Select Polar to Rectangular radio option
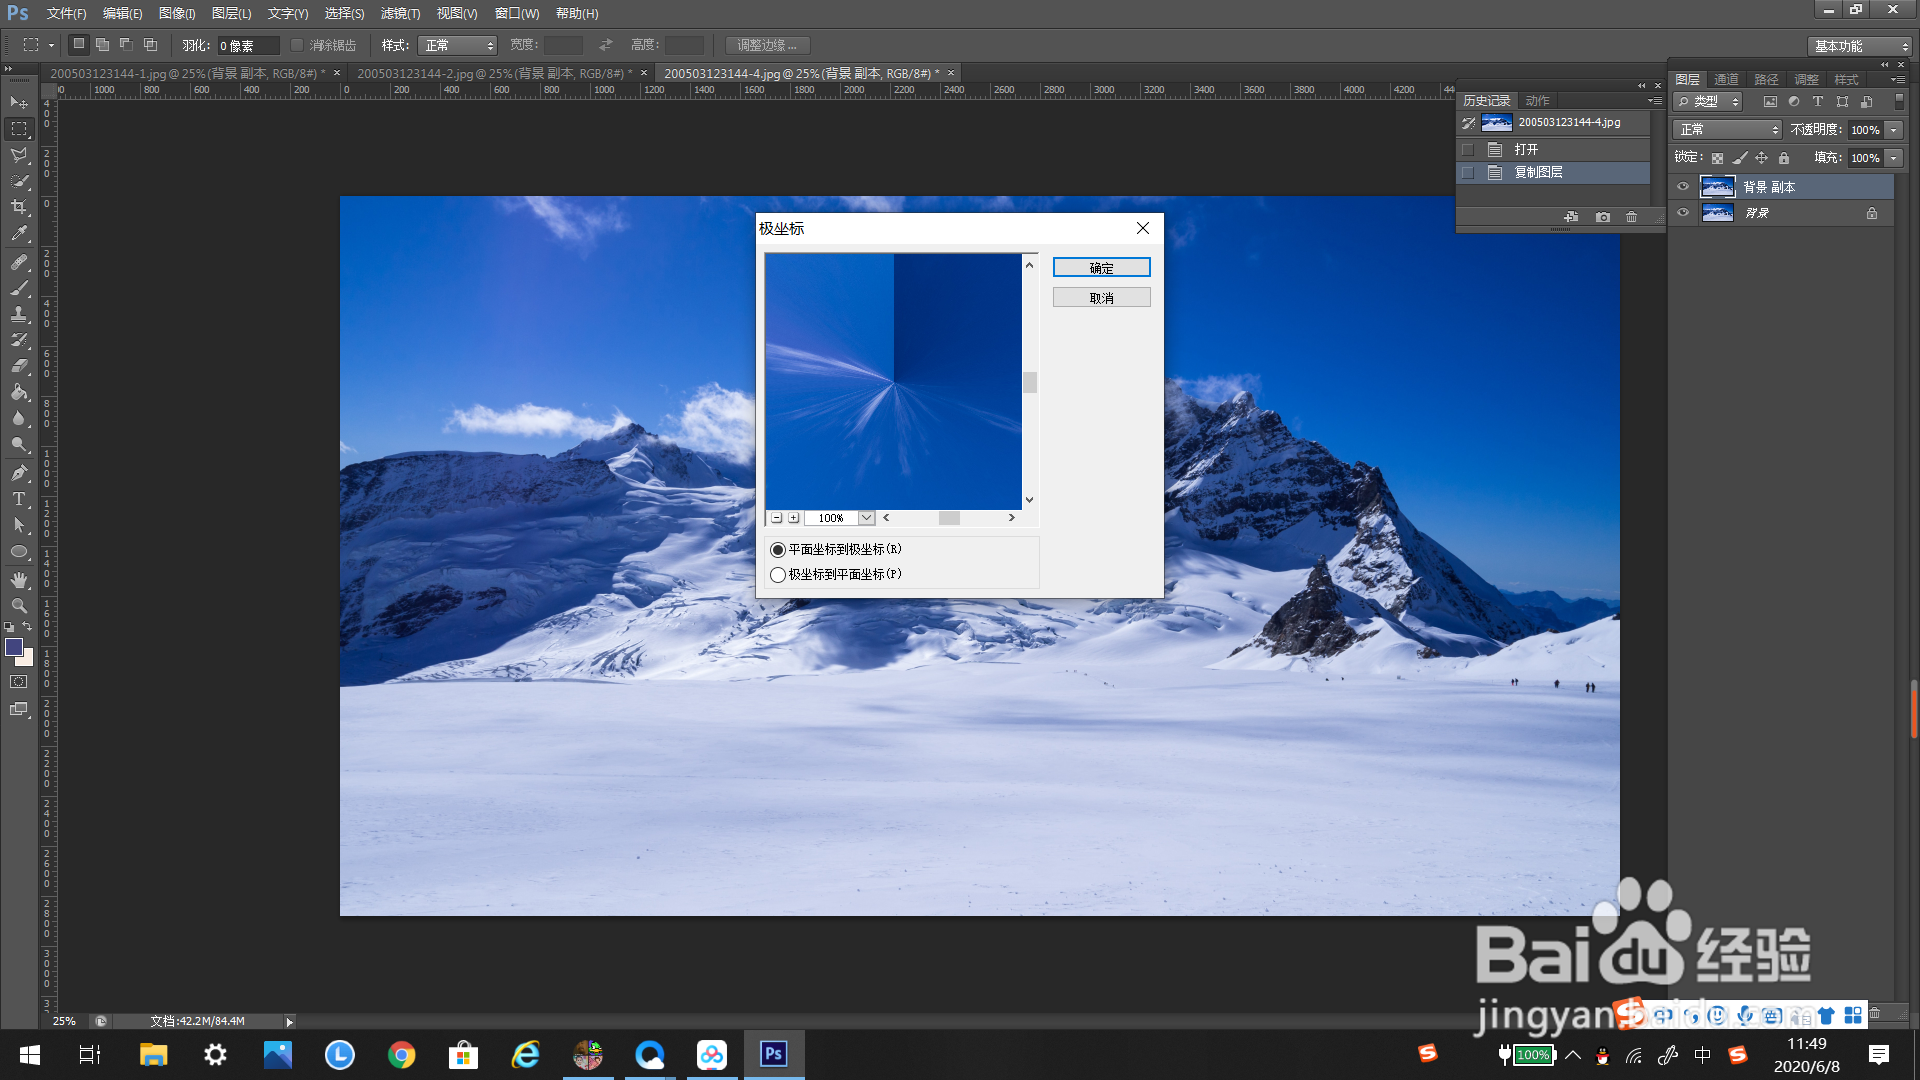Viewport: 1920px width, 1080px height. tap(778, 575)
